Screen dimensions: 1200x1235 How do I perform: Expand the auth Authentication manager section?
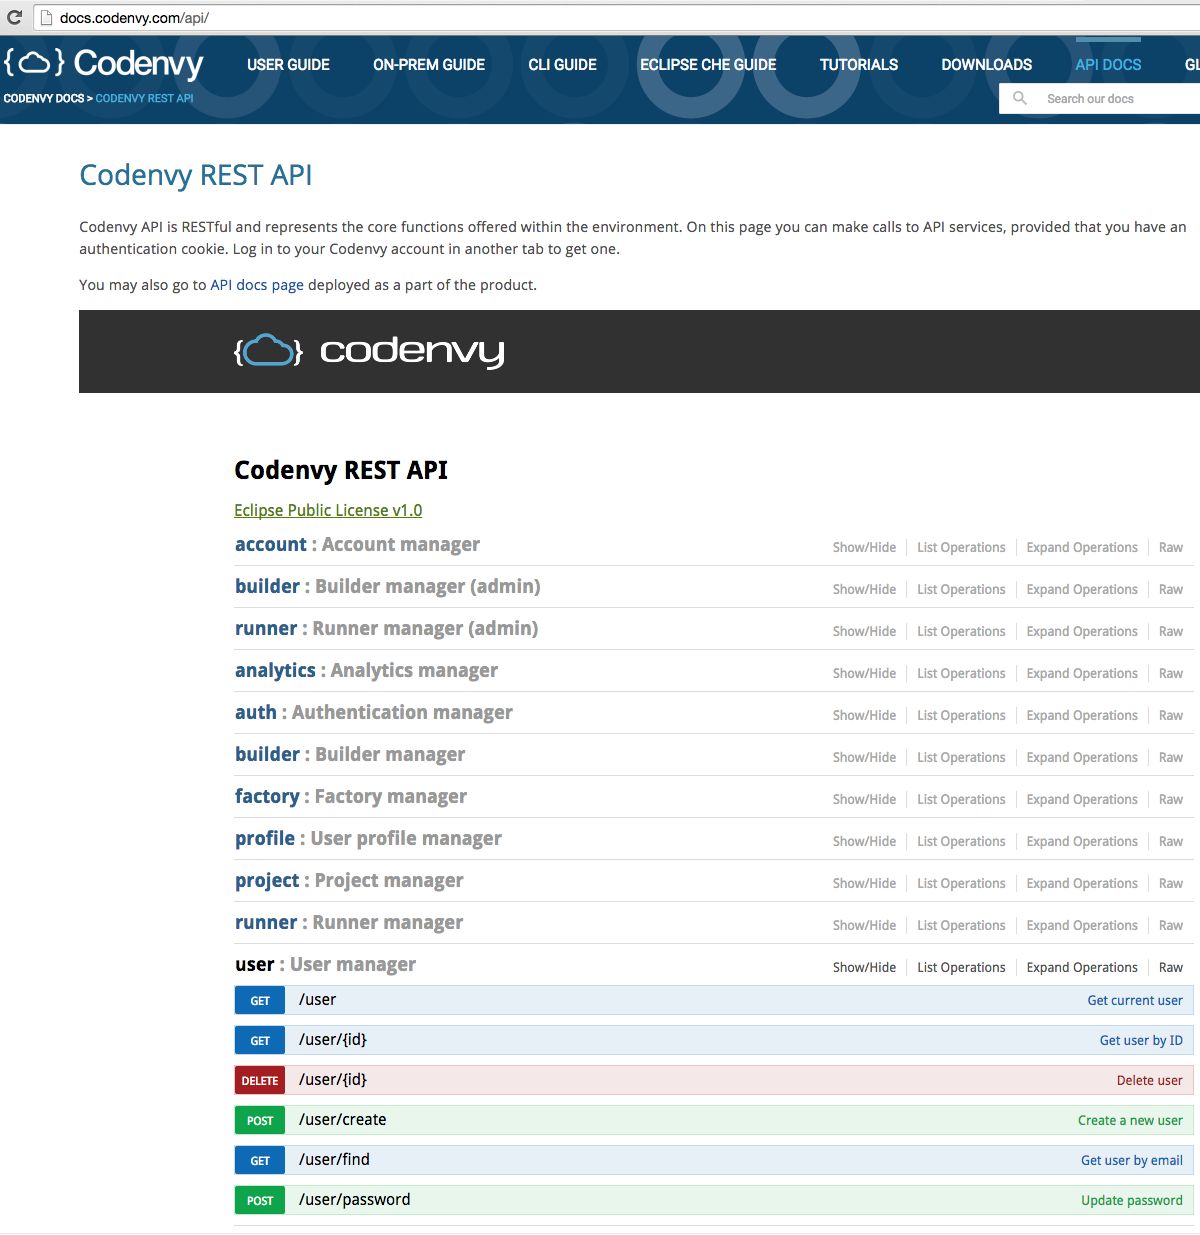coord(373,713)
